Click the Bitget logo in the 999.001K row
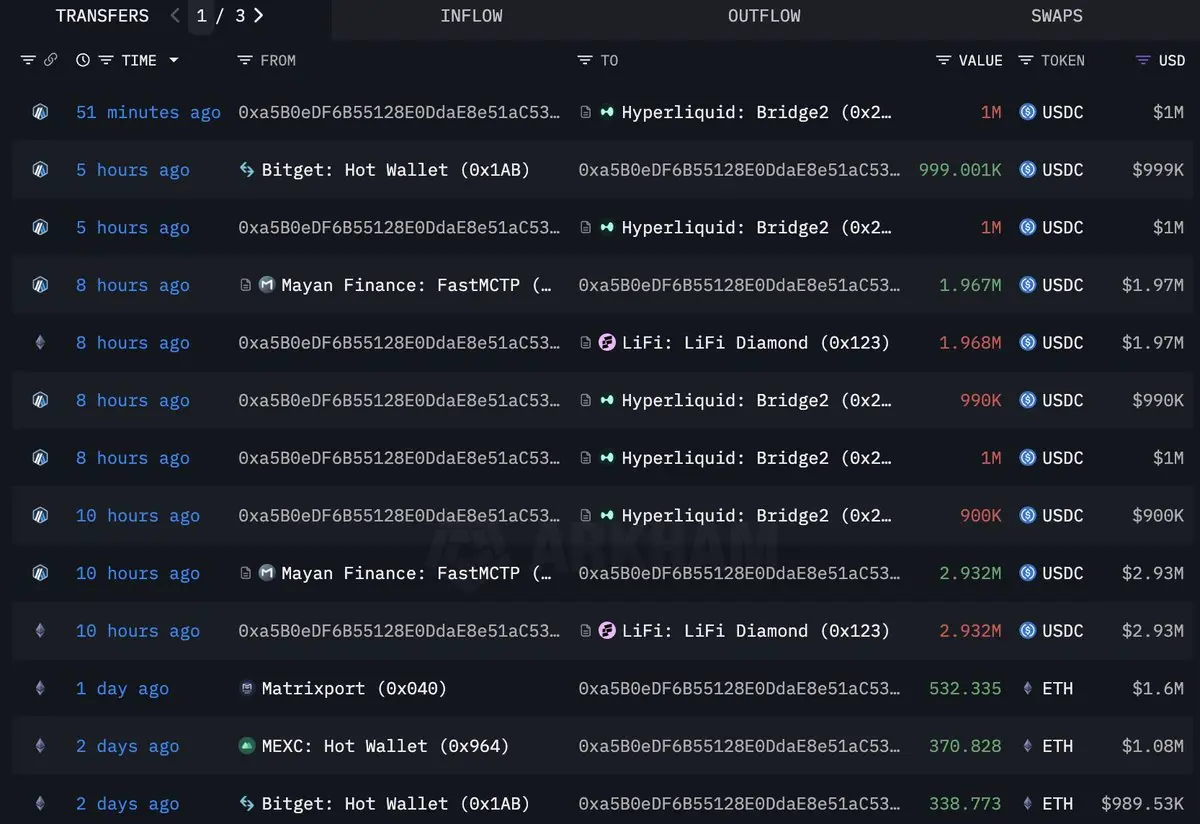This screenshot has width=1200, height=824. (x=246, y=170)
